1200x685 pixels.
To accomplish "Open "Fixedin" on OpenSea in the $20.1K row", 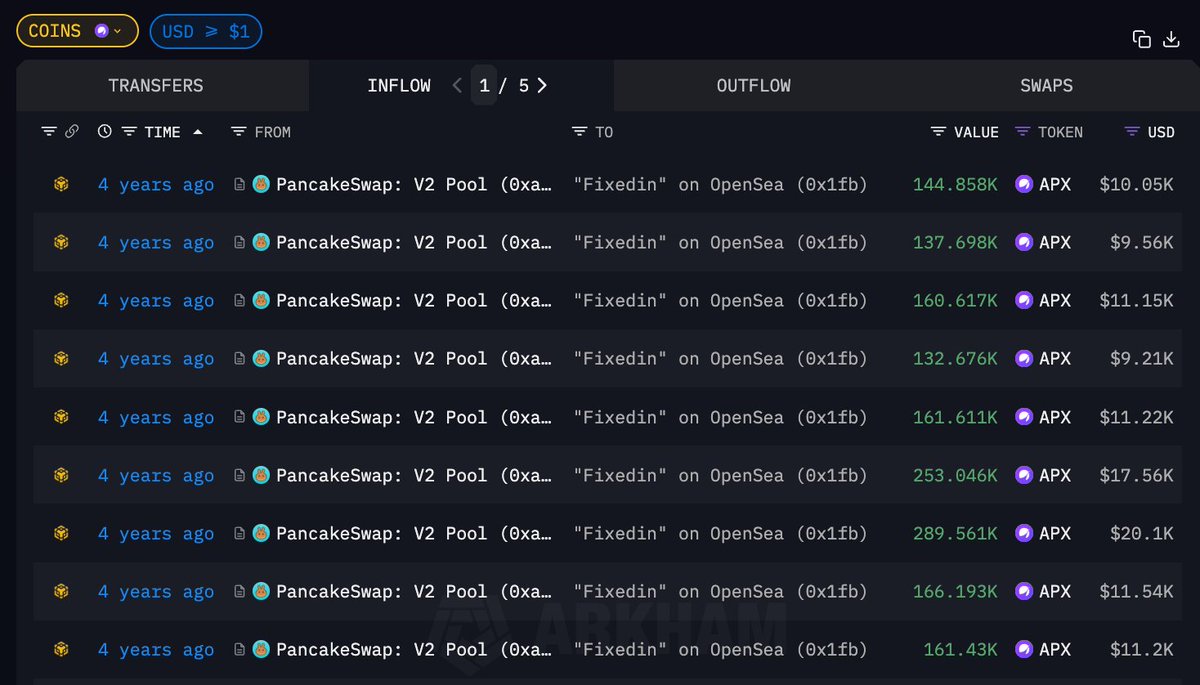I will tap(720, 534).
